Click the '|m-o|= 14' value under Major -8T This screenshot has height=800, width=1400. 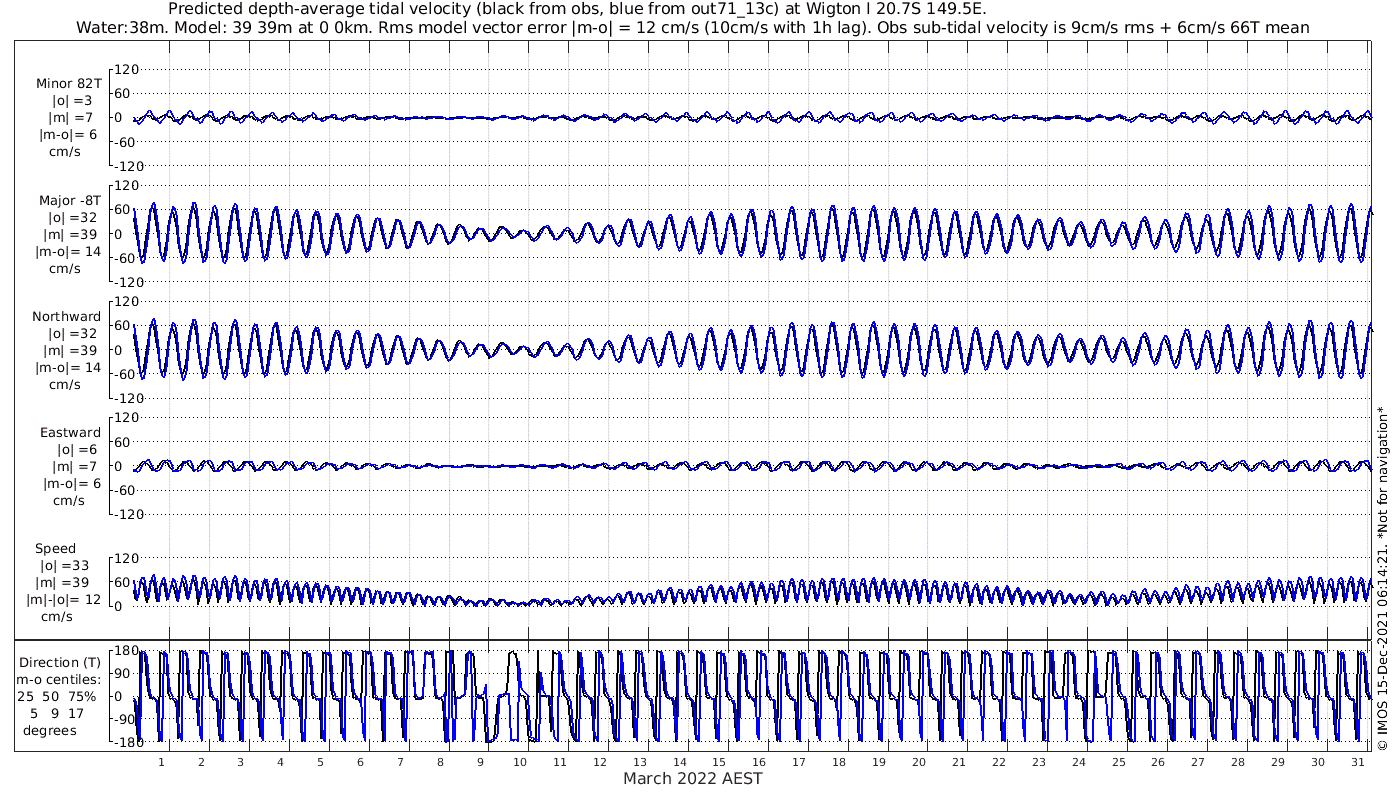point(70,251)
